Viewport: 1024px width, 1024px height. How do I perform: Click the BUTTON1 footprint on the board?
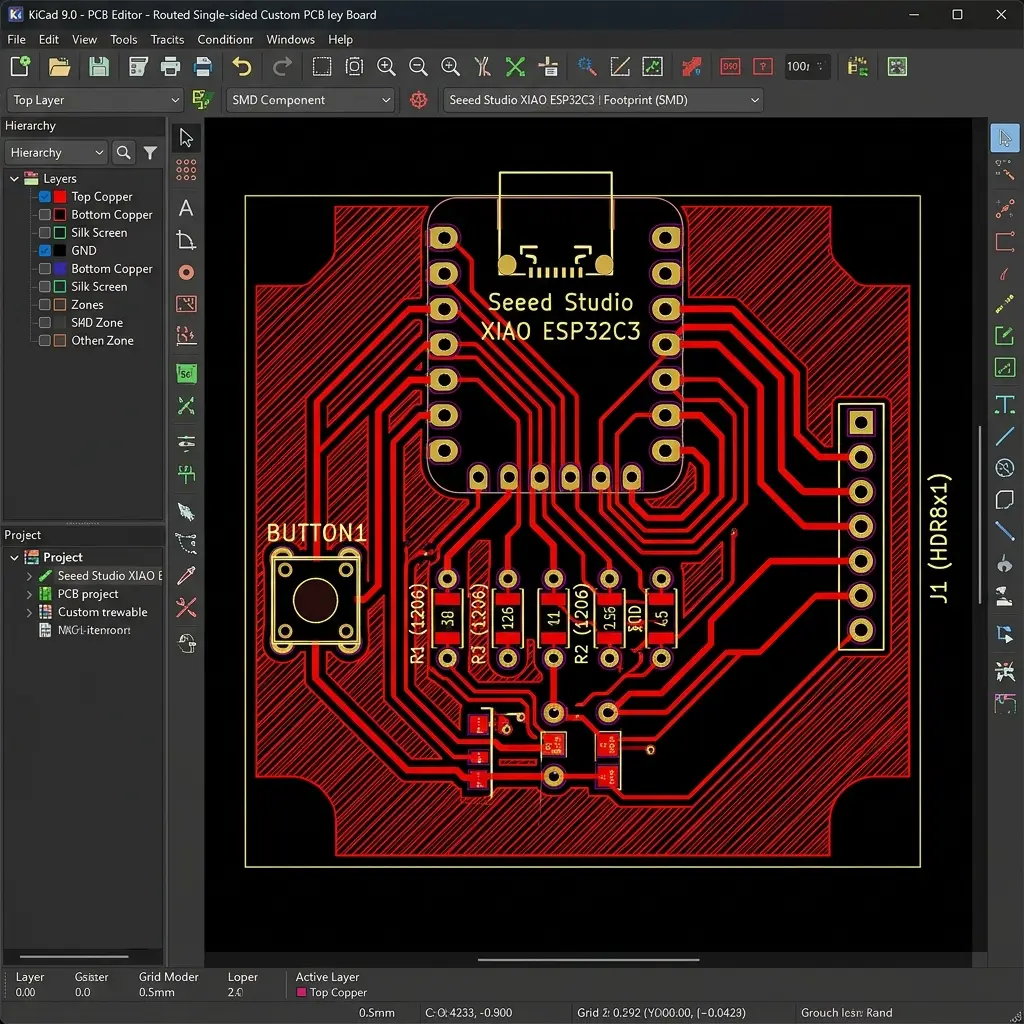pos(315,601)
